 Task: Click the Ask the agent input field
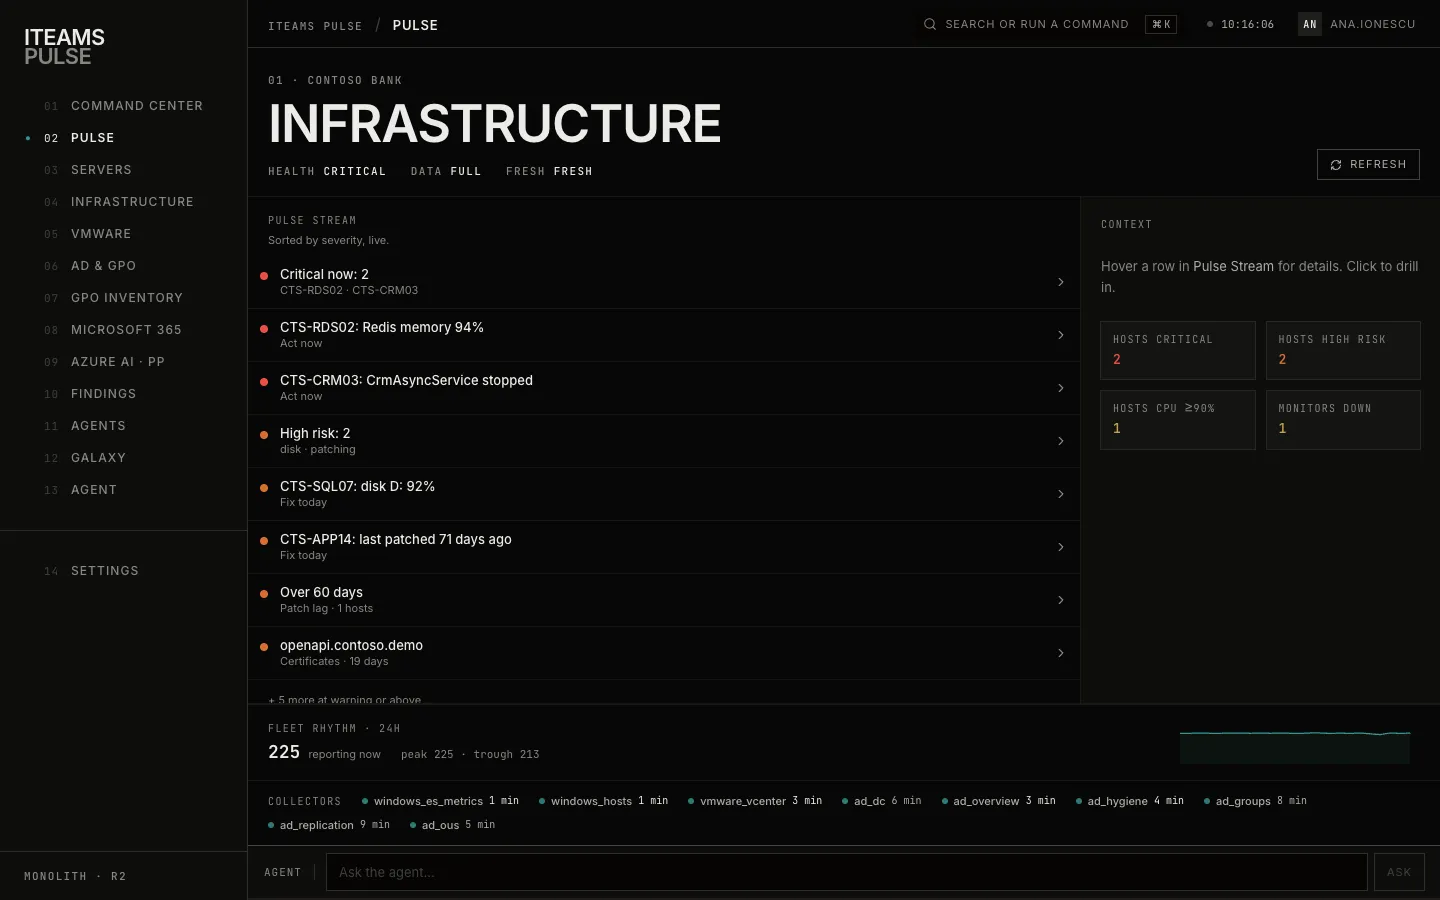coord(846,872)
